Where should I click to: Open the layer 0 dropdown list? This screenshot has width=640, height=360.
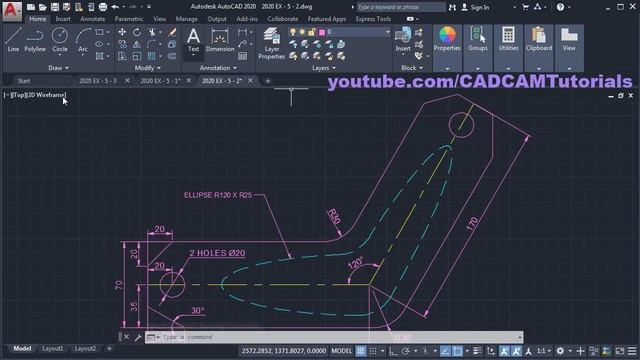tap(387, 32)
